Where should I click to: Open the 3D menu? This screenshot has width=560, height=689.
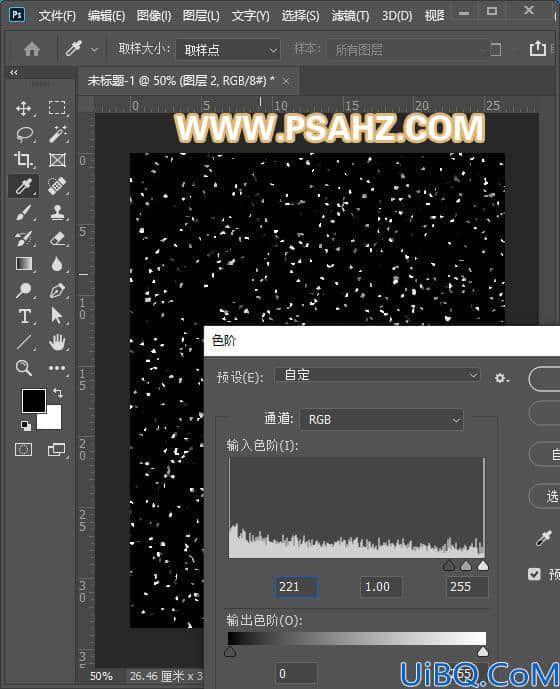tap(397, 16)
